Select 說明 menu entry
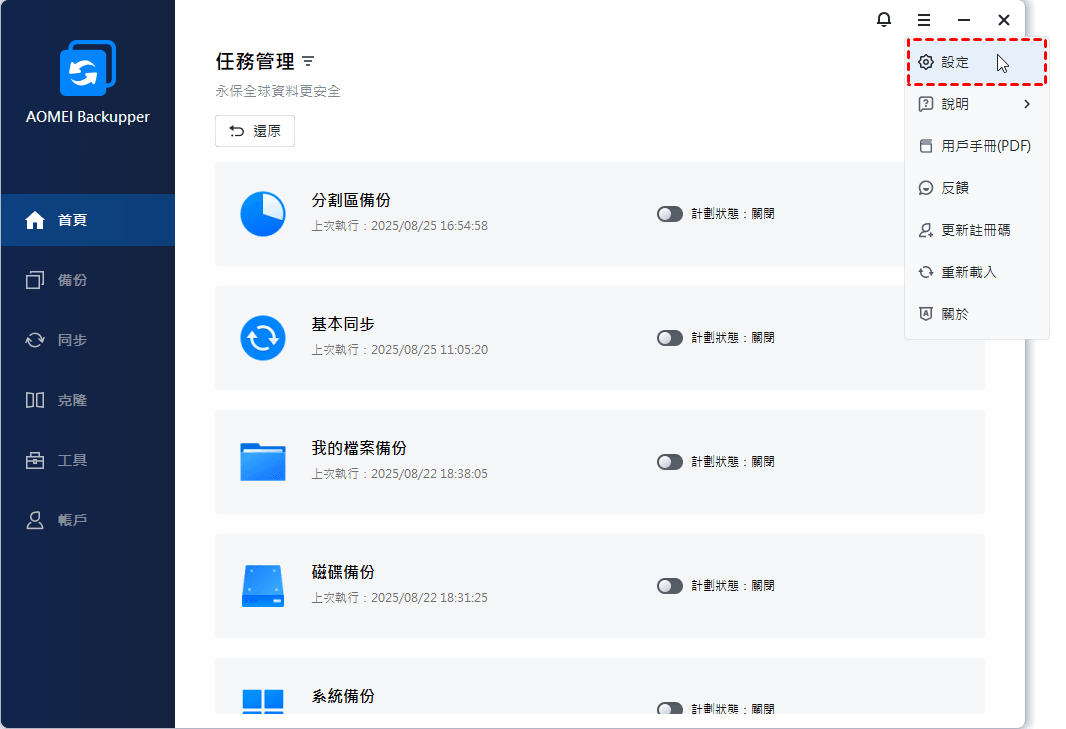This screenshot has width=1066, height=729. coord(976,104)
